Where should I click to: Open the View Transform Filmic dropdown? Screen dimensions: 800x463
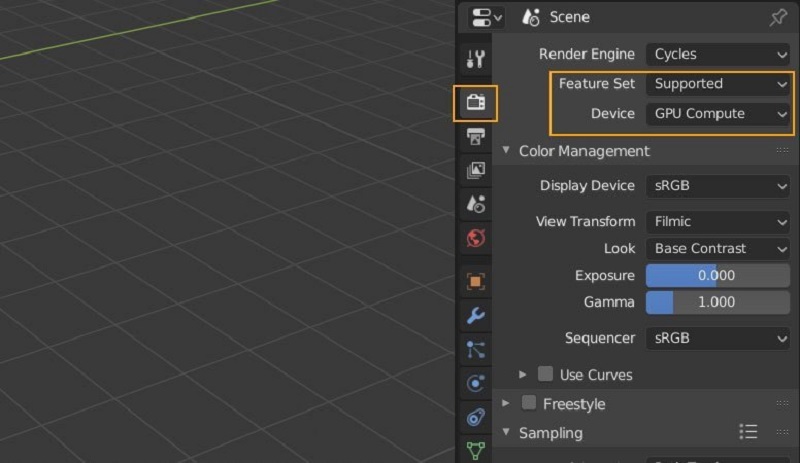pyautogui.click(x=718, y=221)
